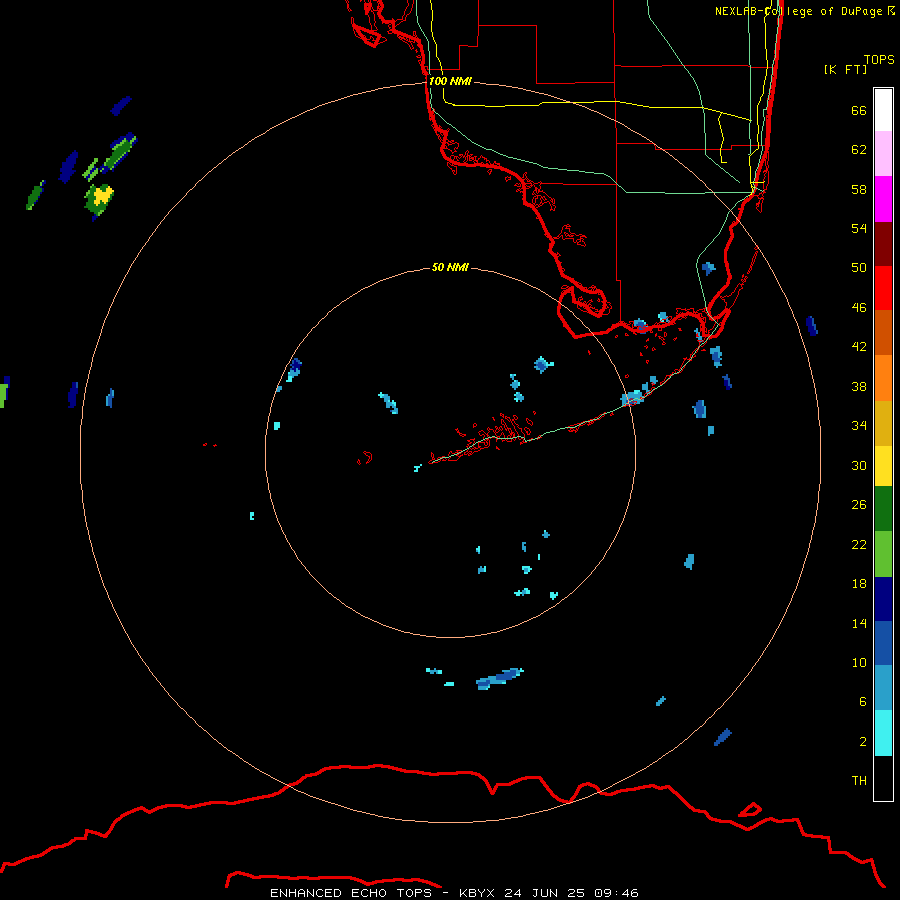Select the 22 value on the legend
Screen dimensions: 900x900
[859, 544]
